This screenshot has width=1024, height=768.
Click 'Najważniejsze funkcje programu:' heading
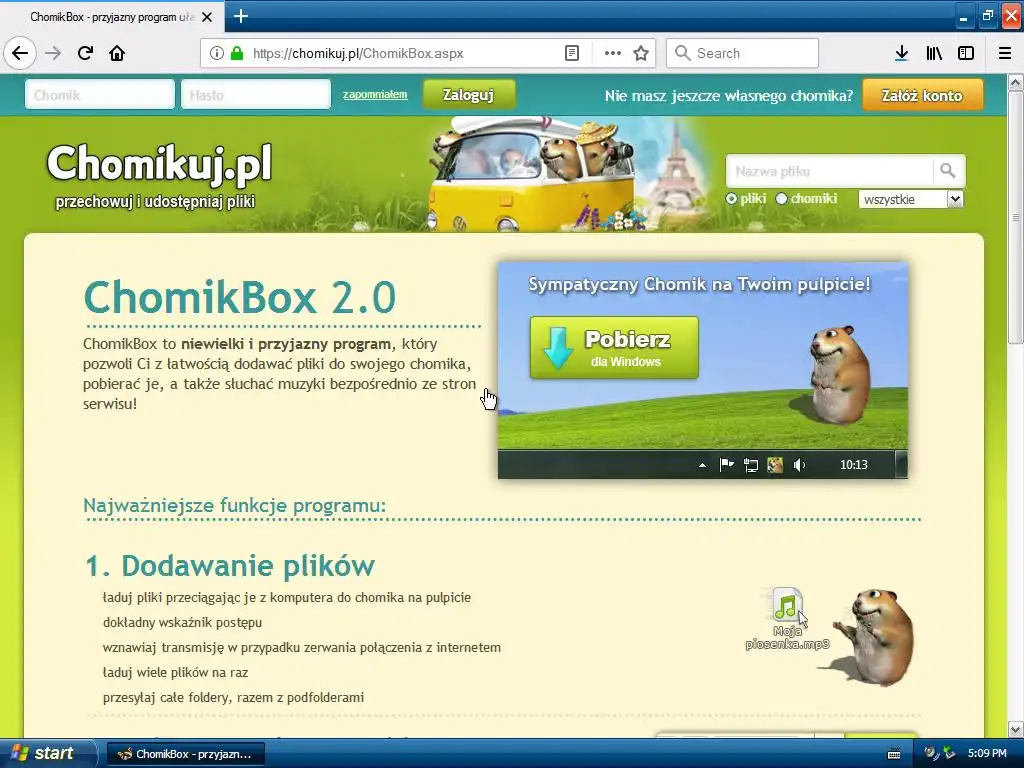tap(234, 505)
